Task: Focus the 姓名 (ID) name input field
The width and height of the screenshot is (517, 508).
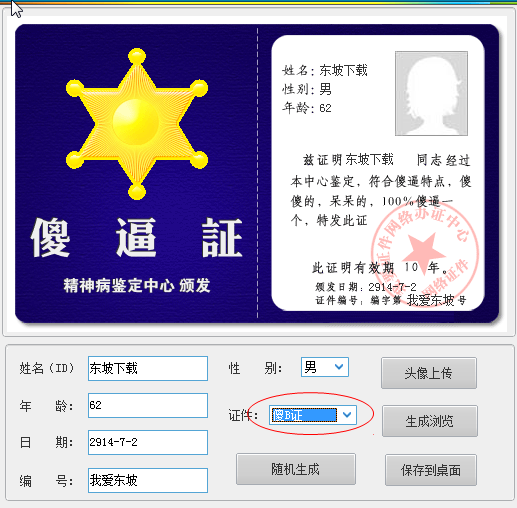Action: [148, 368]
